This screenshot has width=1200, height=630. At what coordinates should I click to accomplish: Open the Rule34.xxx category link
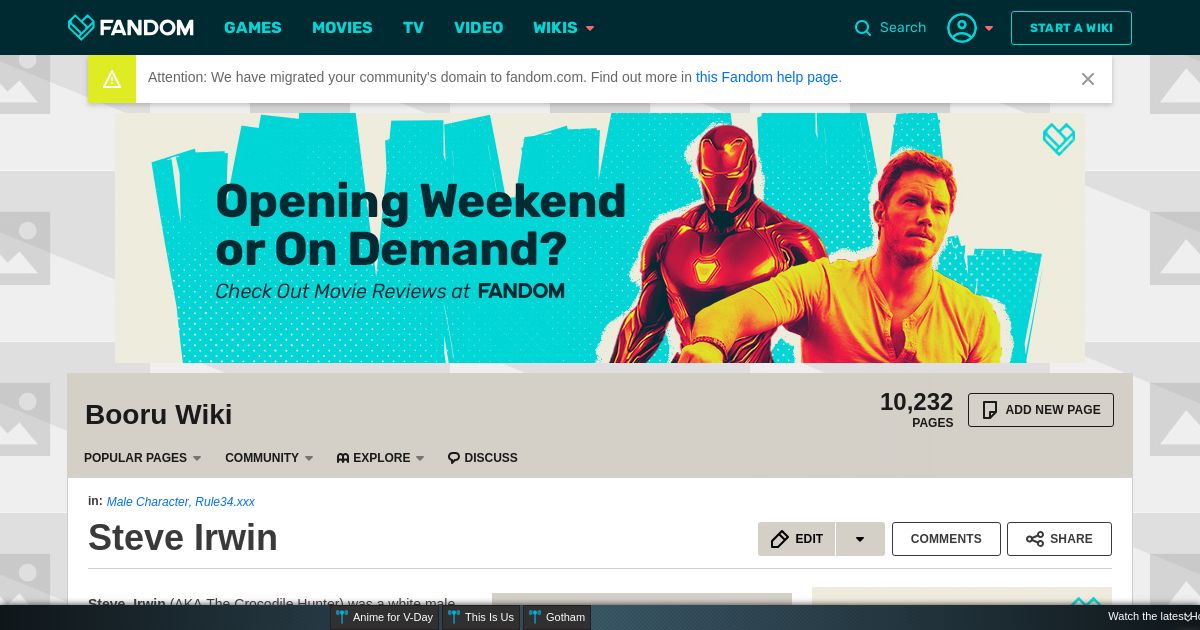pos(225,502)
